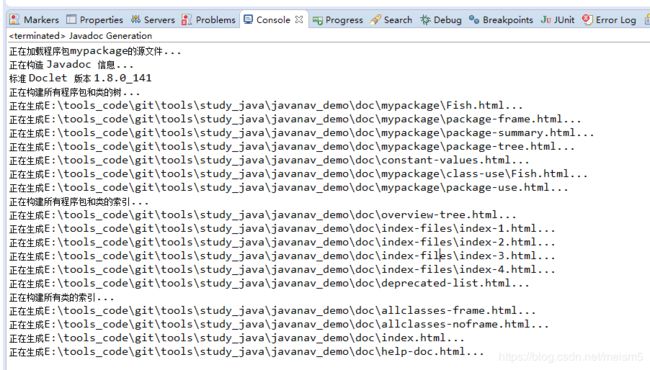Click the Fish.html output line under doc\mypackage
This screenshot has height=370, width=650.
tap(266, 106)
